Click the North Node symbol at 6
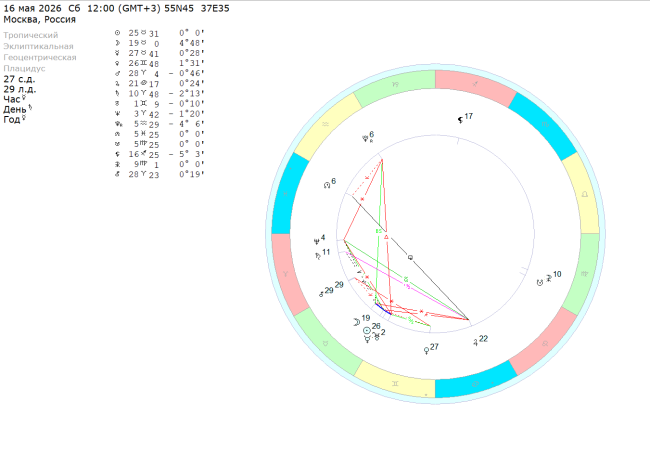This screenshot has height=453, width=650. 327,185
